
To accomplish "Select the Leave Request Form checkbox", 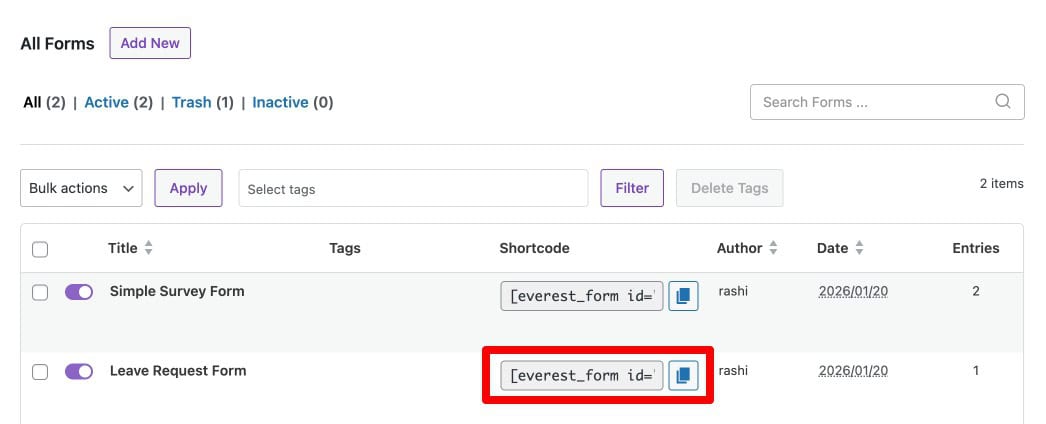I will tap(40, 372).
